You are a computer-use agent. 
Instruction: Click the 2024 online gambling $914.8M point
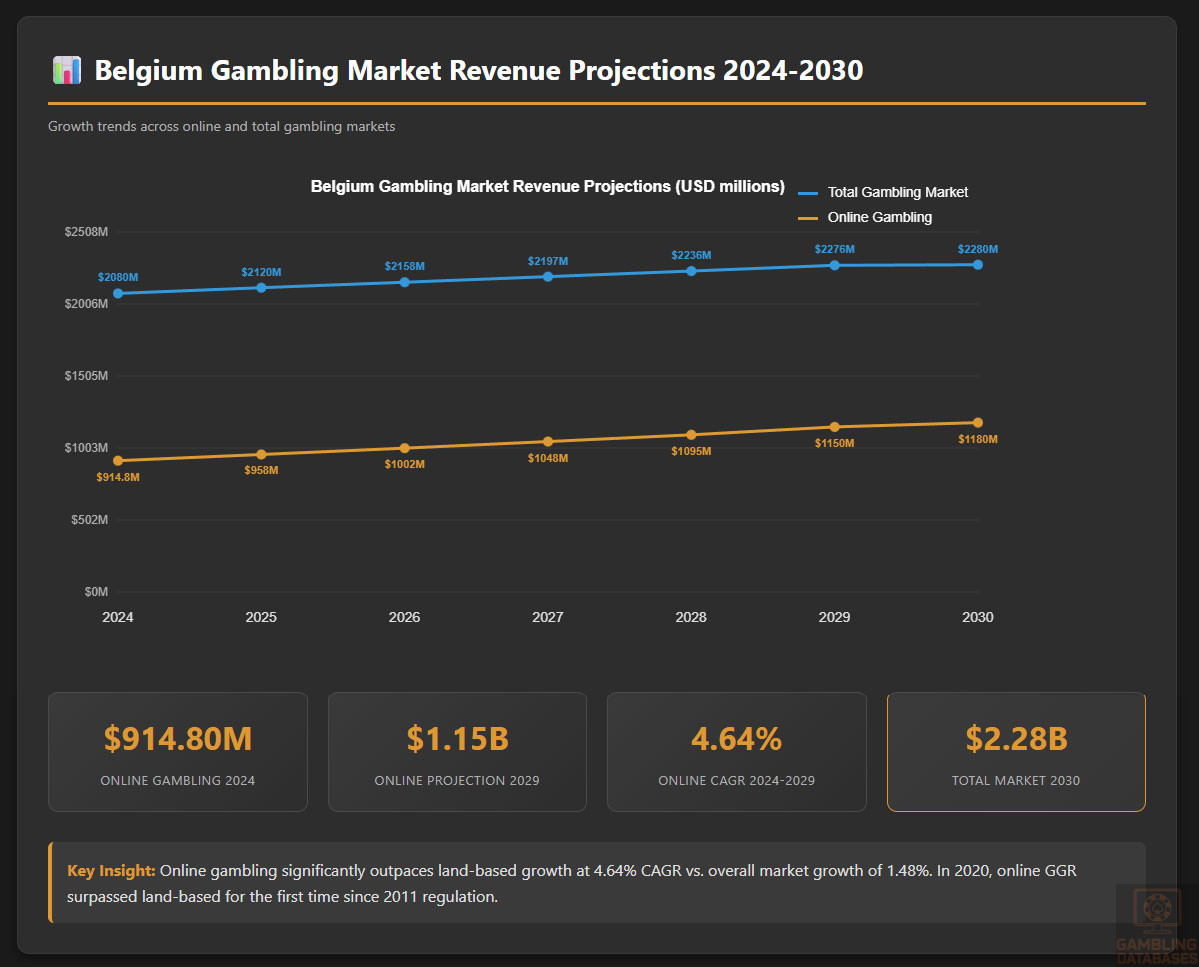[x=118, y=461]
